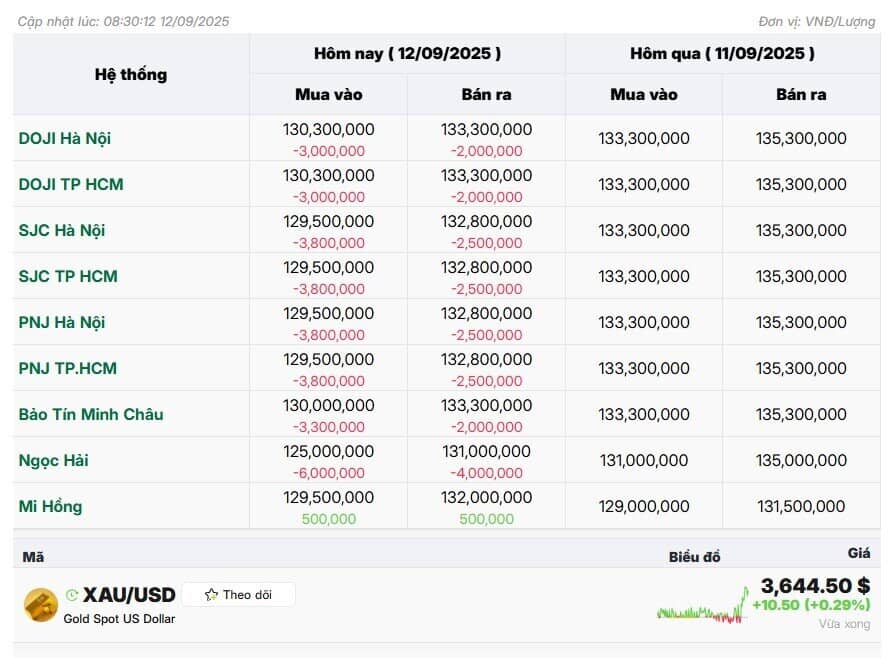Click Mi Hồng yesterday's buy price 129,000,000

(644, 507)
